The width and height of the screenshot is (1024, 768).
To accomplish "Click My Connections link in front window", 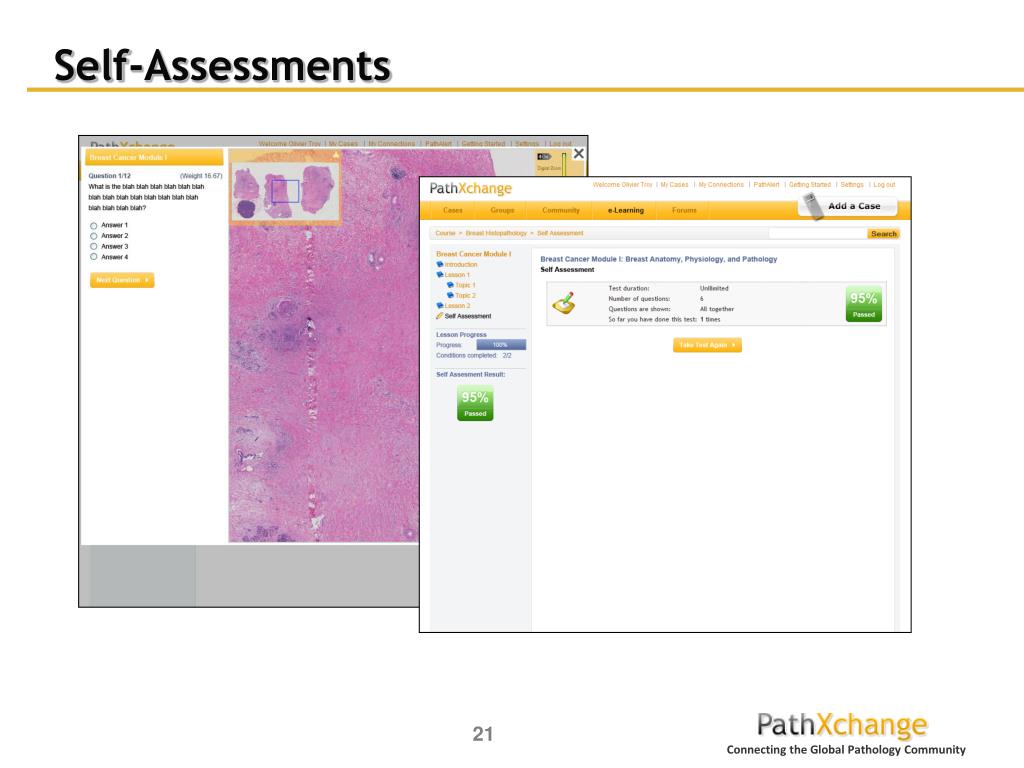I will 721,185.
